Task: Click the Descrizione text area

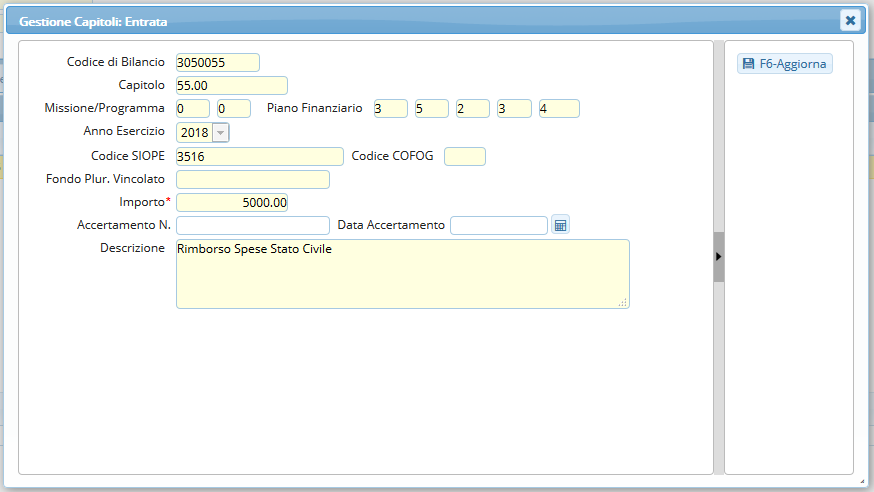Action: point(402,273)
